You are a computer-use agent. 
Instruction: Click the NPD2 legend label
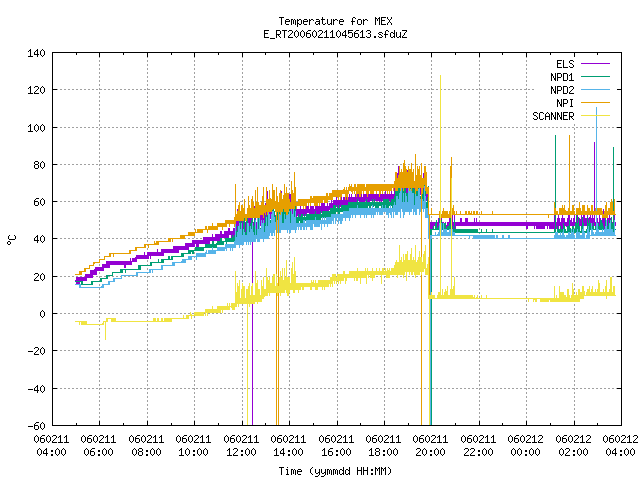[562, 90]
